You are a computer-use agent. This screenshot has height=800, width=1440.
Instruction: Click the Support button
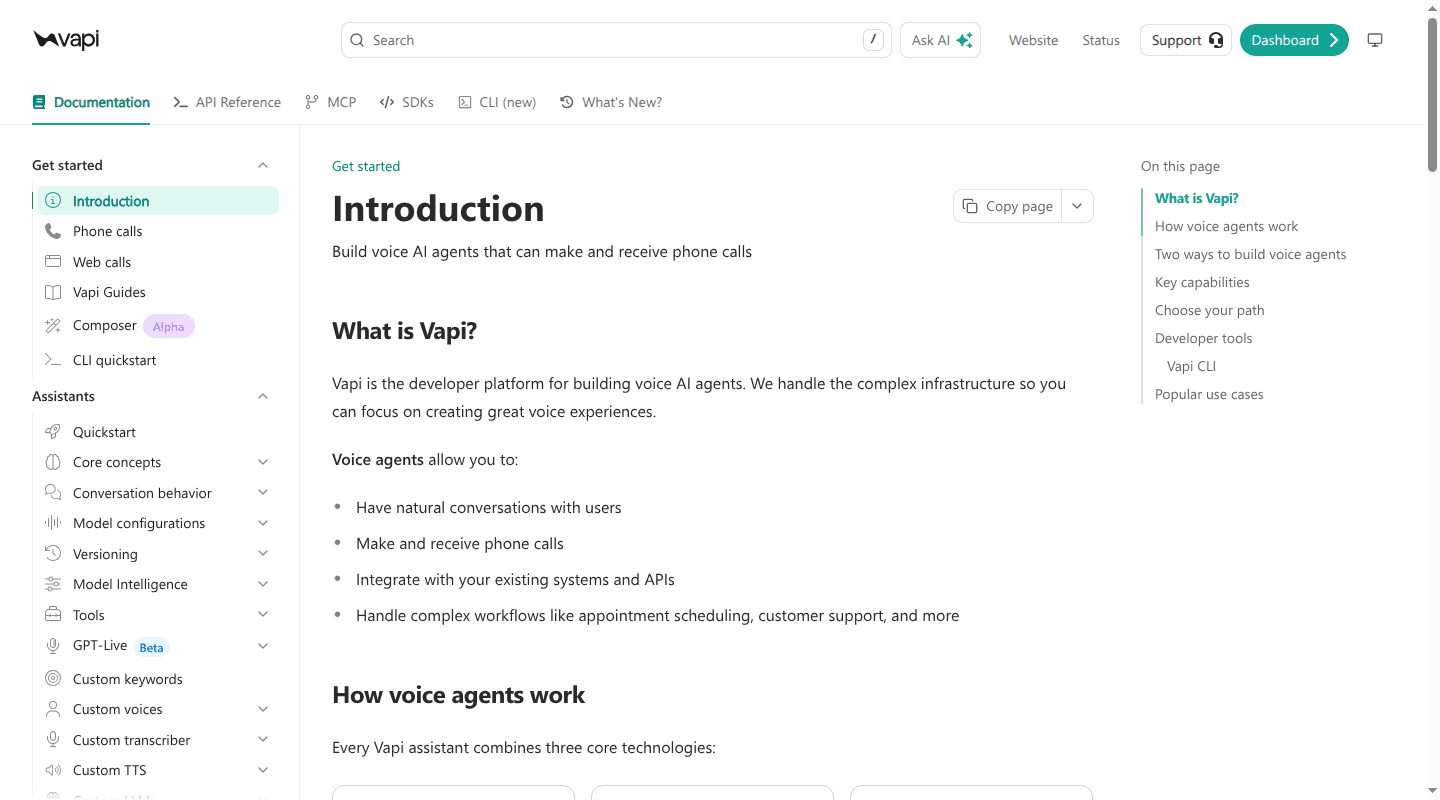pos(1186,40)
